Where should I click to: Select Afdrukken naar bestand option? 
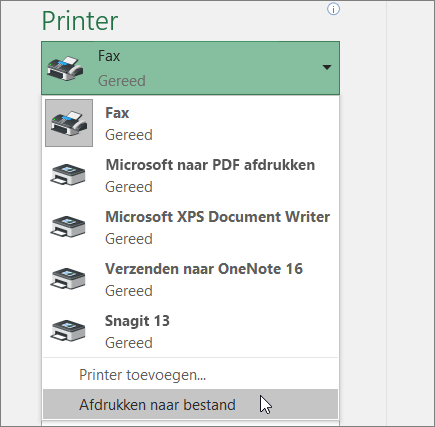(190, 404)
